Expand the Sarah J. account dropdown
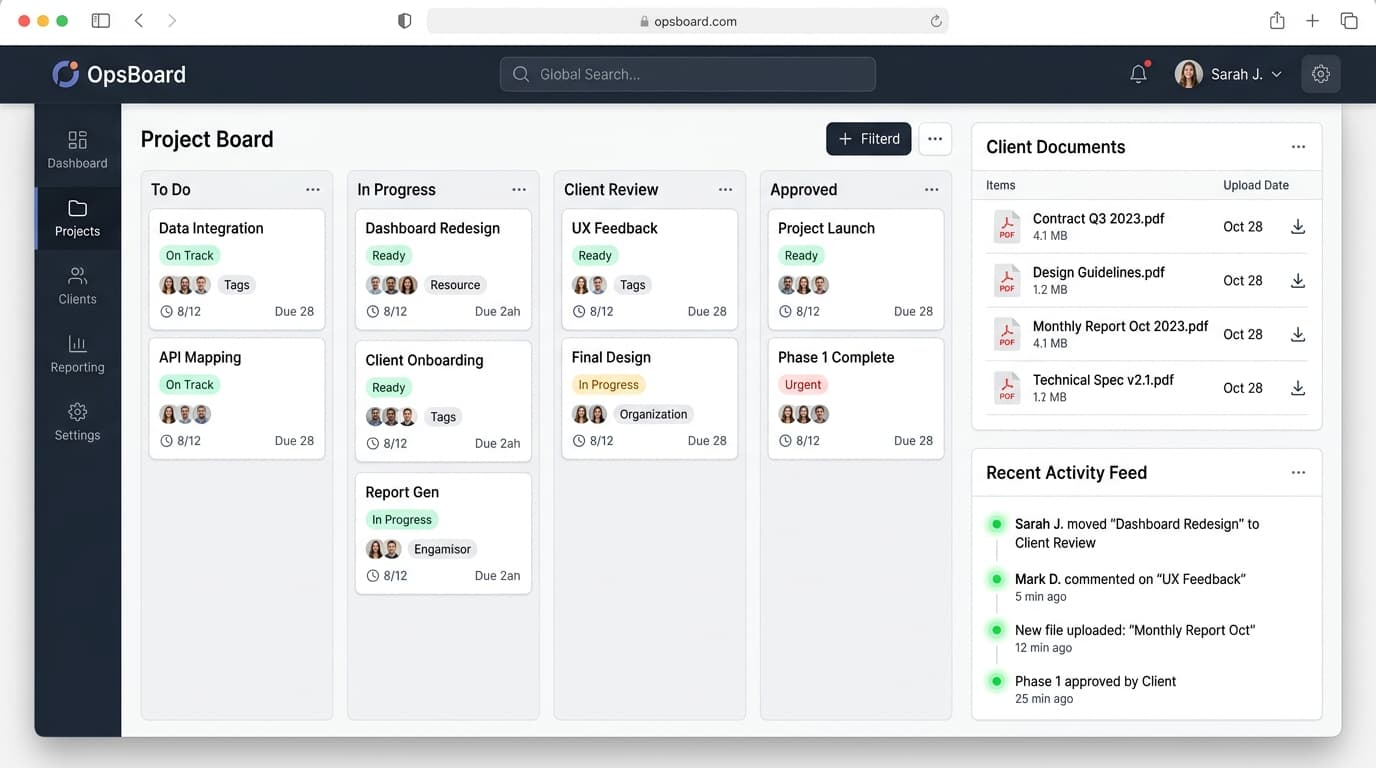Viewport: 1376px width, 768px height. 1277,75
